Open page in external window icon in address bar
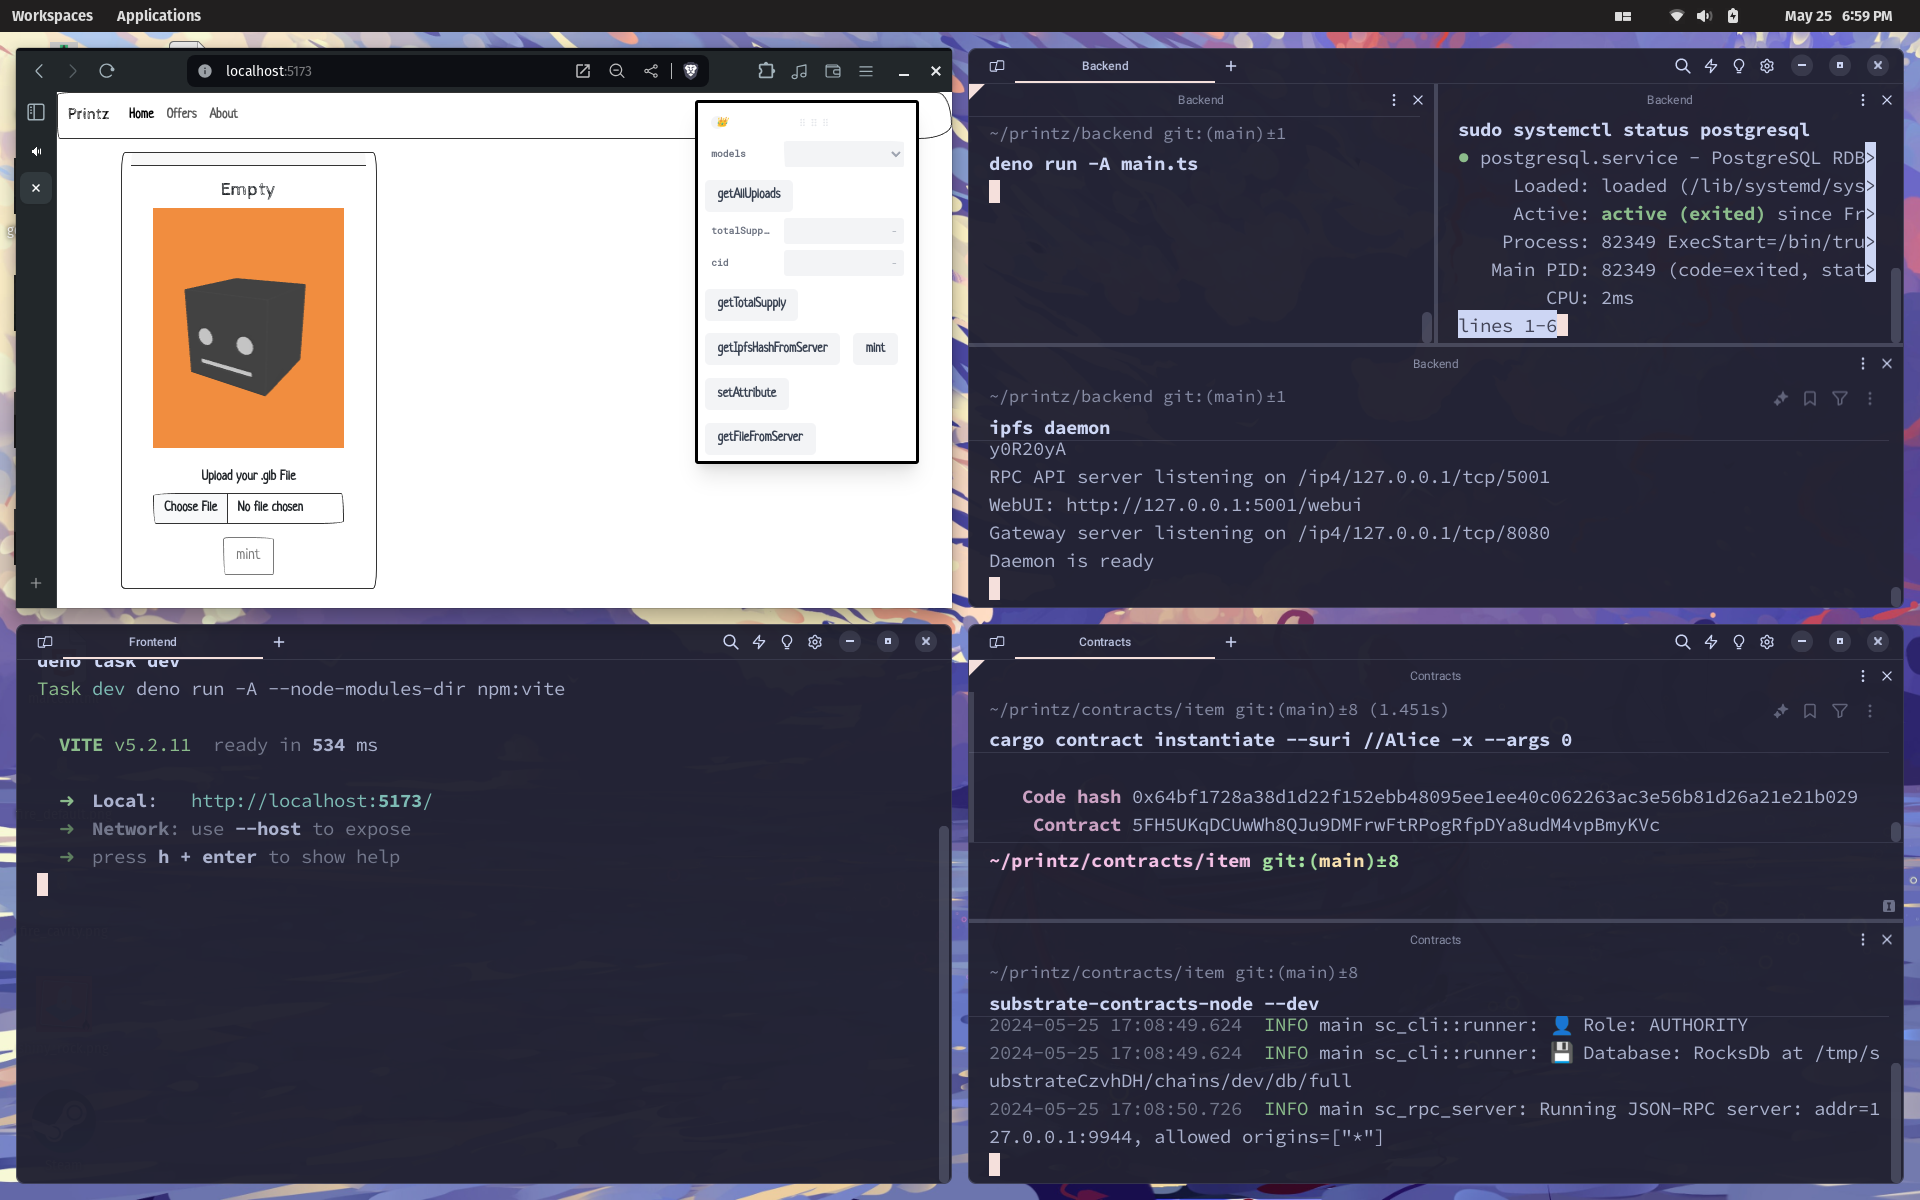The width and height of the screenshot is (1920, 1200). (x=583, y=71)
